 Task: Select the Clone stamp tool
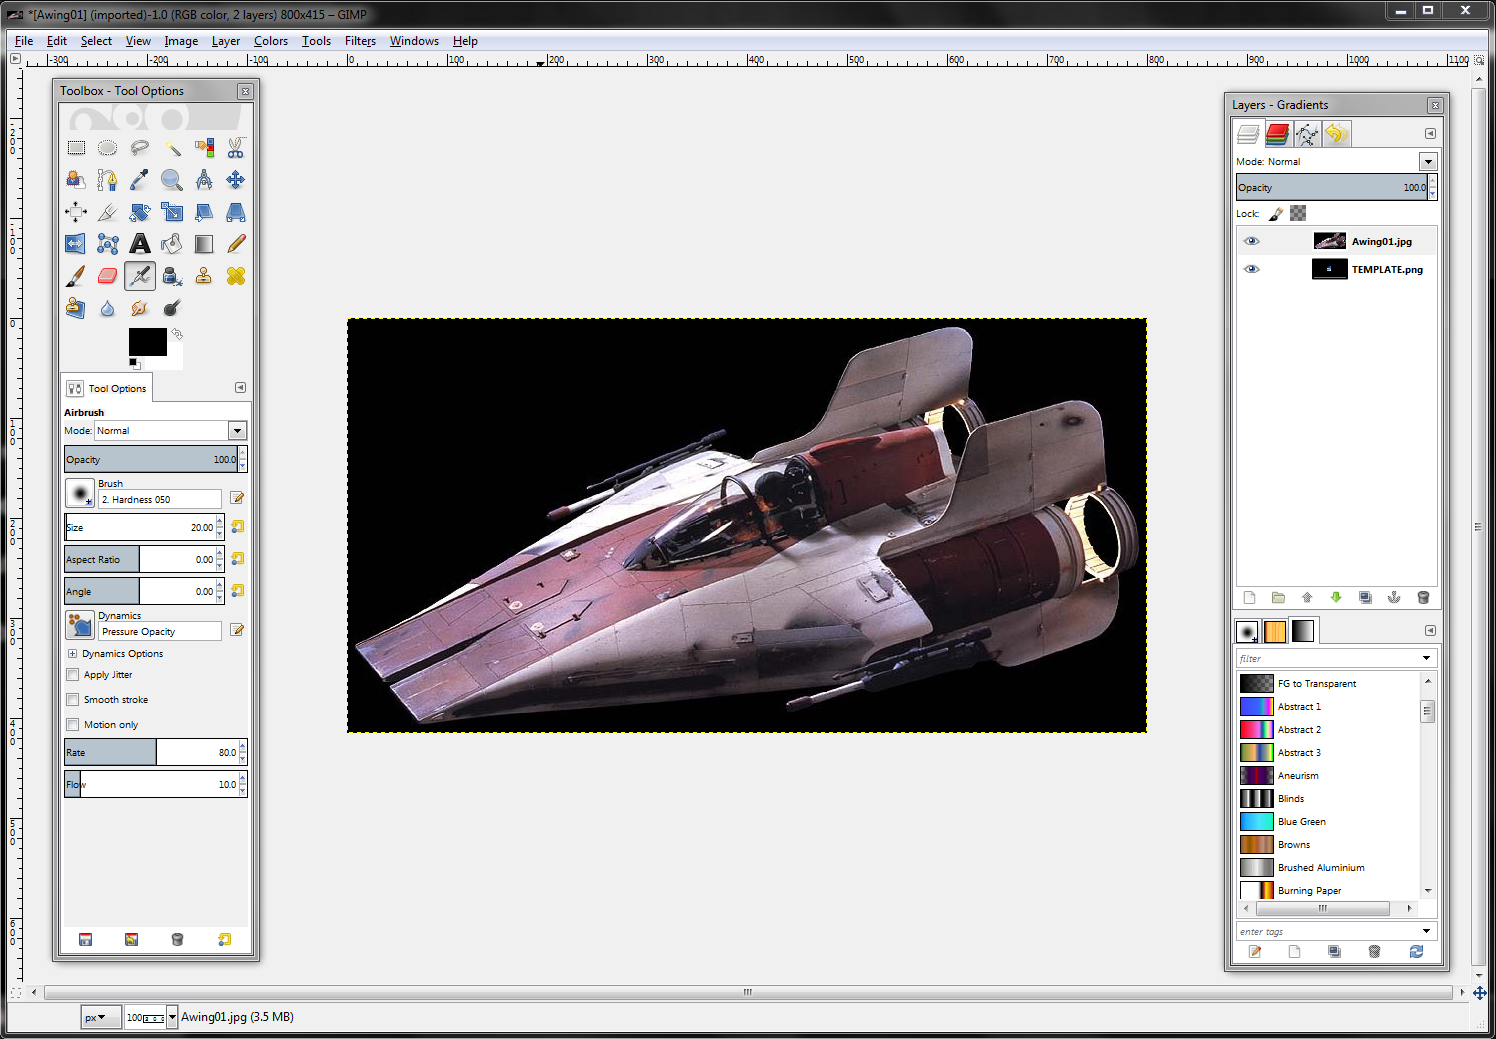(x=204, y=276)
